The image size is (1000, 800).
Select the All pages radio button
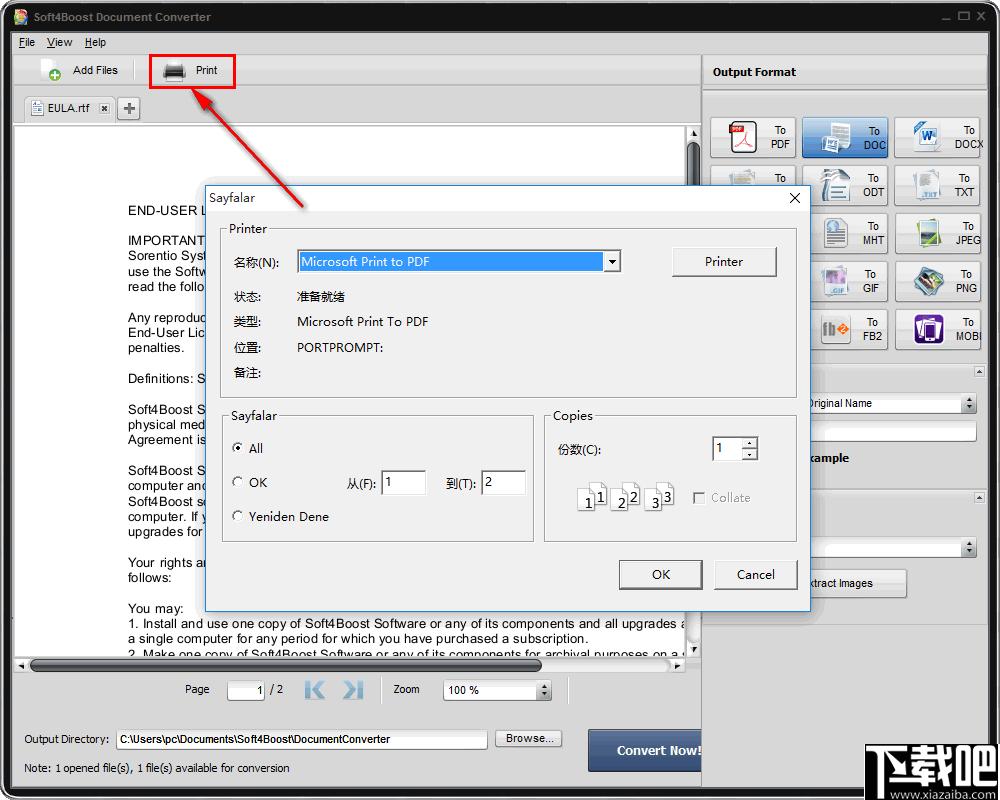pyautogui.click(x=237, y=448)
